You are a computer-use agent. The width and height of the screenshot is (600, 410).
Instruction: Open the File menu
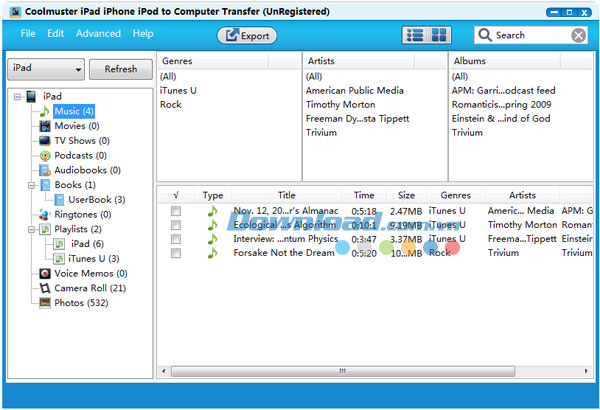pyautogui.click(x=28, y=33)
